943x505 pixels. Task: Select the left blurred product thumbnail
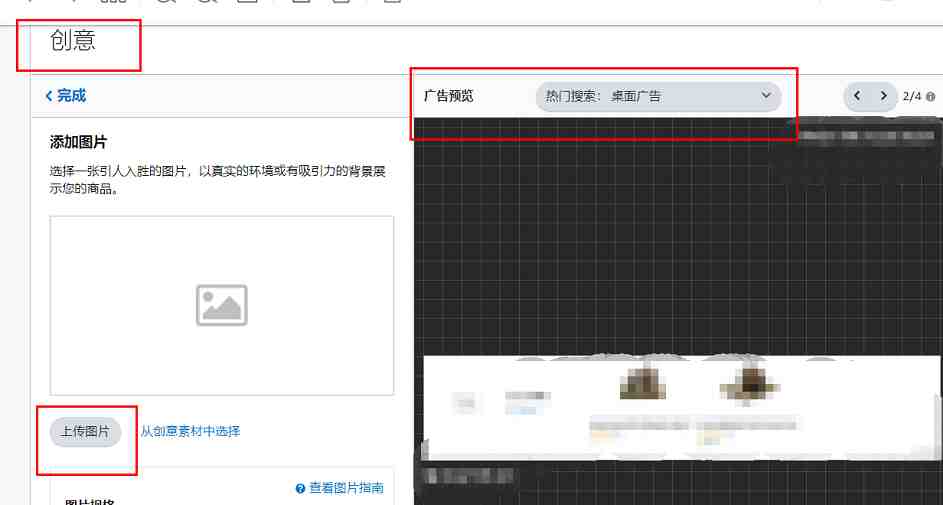click(642, 382)
